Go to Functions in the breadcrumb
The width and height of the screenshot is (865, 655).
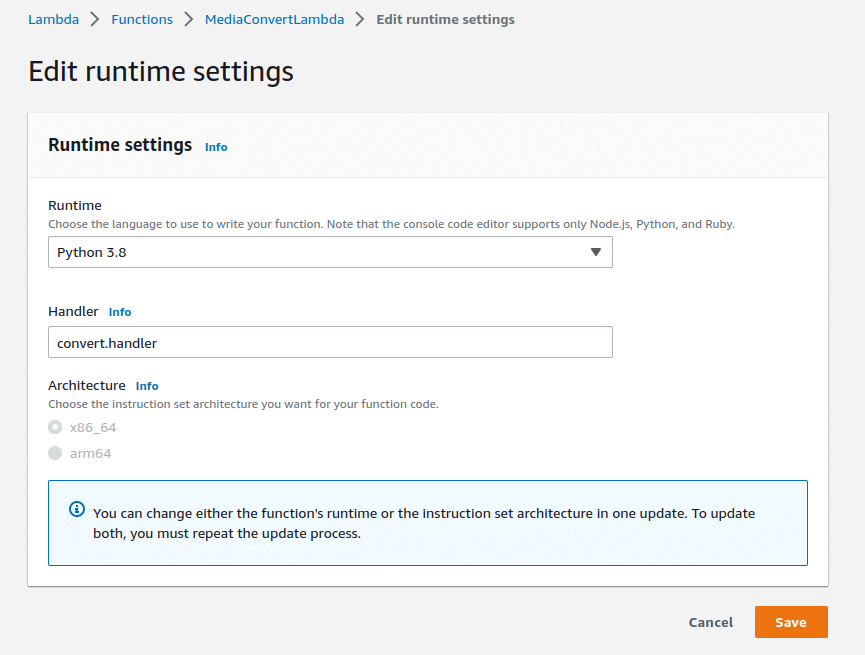click(x=142, y=19)
